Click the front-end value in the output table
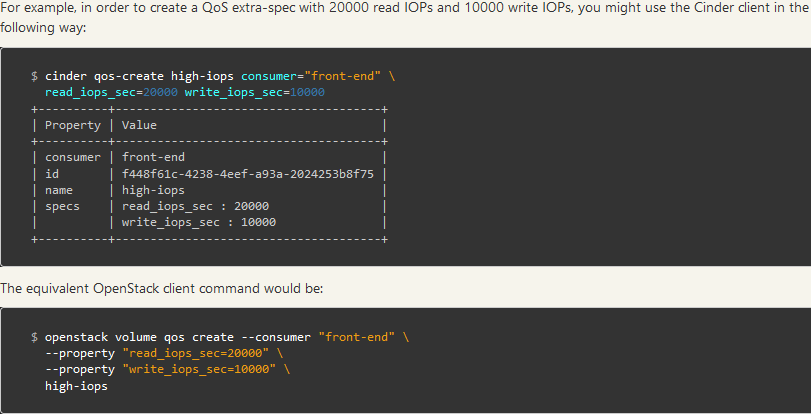Viewport: 811px width, 414px height. coord(153,157)
